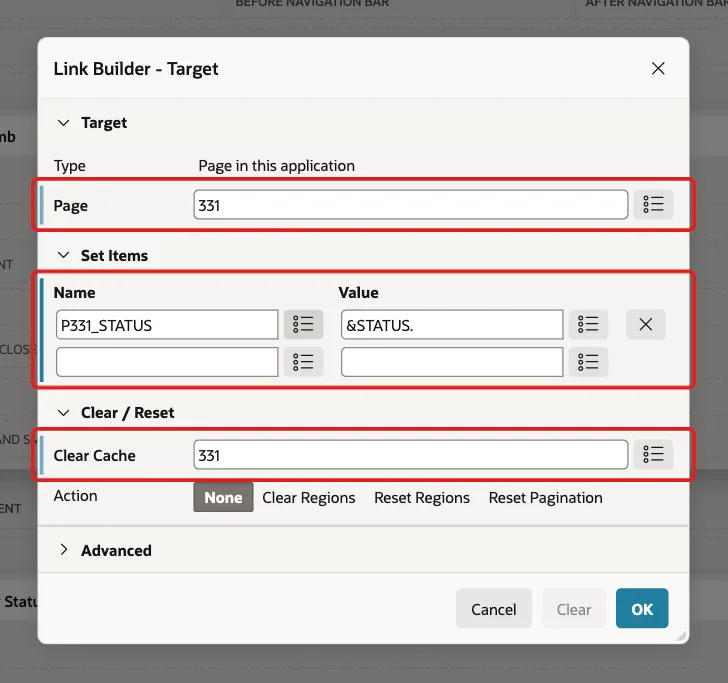Image resolution: width=728 pixels, height=683 pixels.
Task: Collapse the Target section
Action: [64, 123]
